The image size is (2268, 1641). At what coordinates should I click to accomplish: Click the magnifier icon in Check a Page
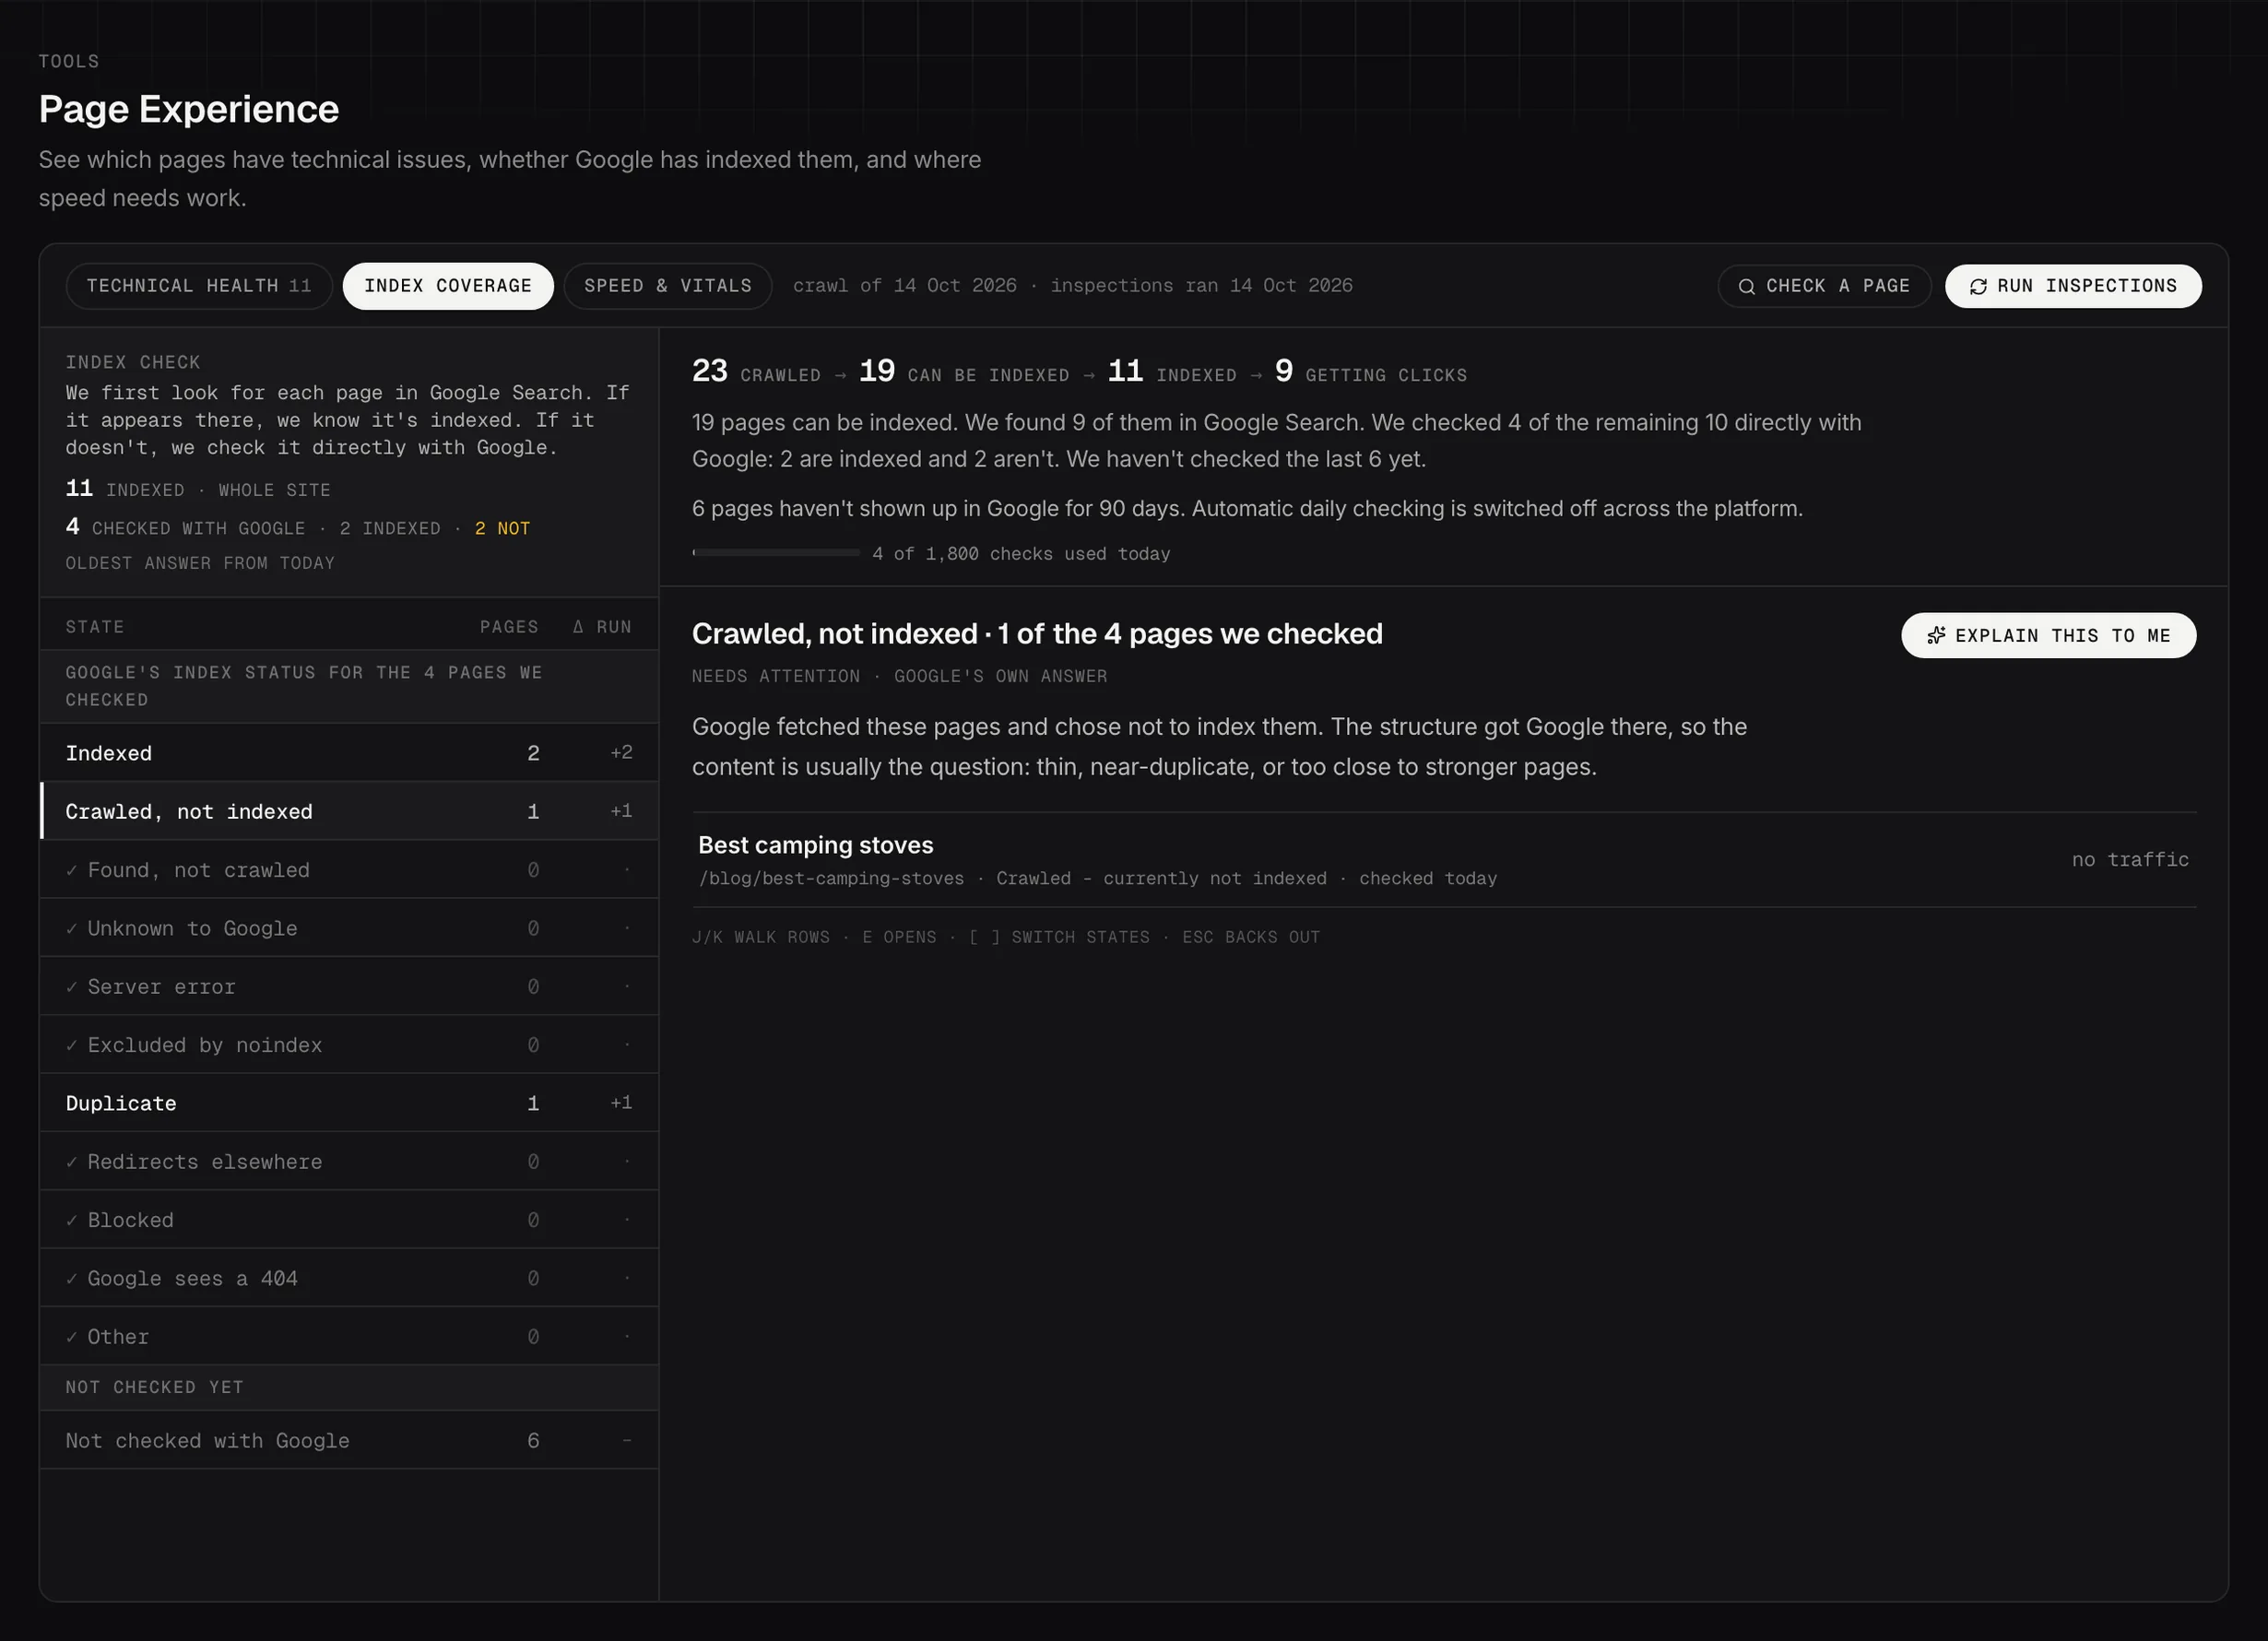(1746, 287)
